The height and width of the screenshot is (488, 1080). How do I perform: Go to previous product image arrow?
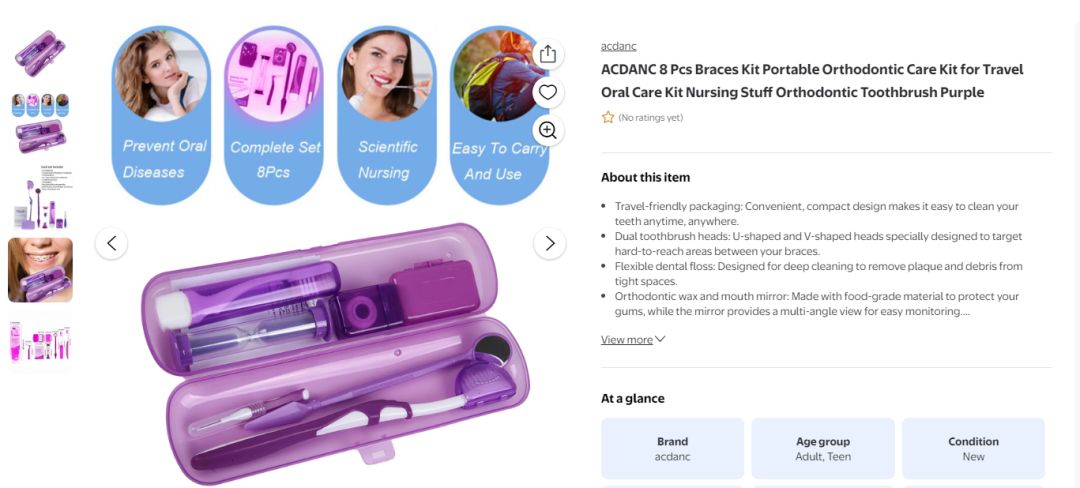(x=112, y=243)
